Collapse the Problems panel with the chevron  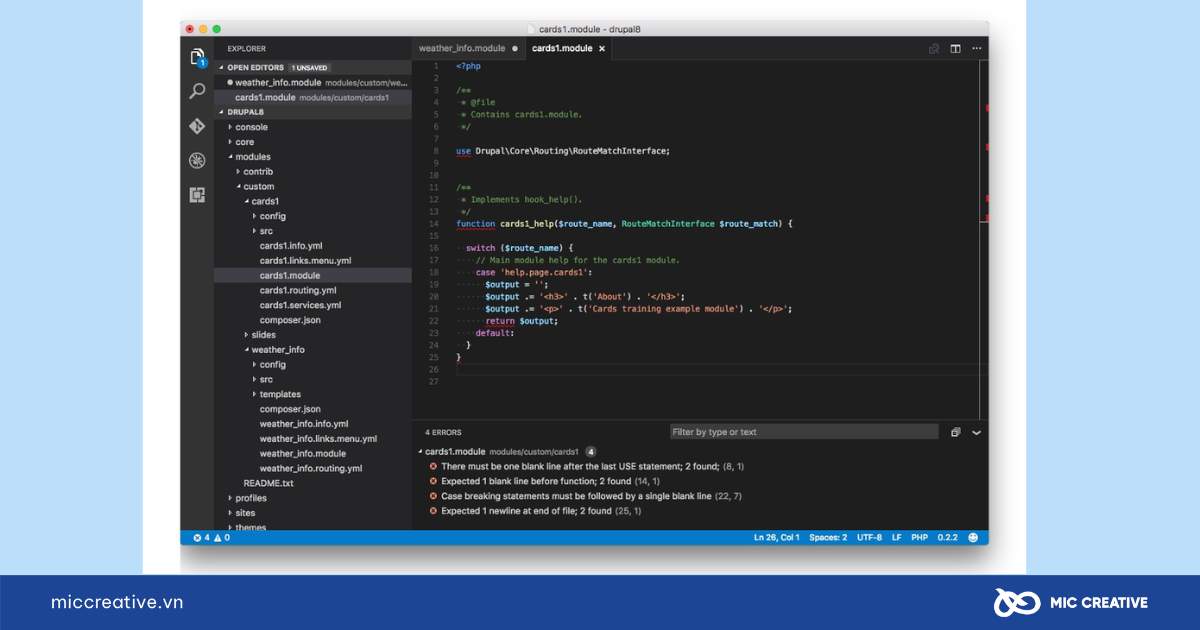(977, 432)
